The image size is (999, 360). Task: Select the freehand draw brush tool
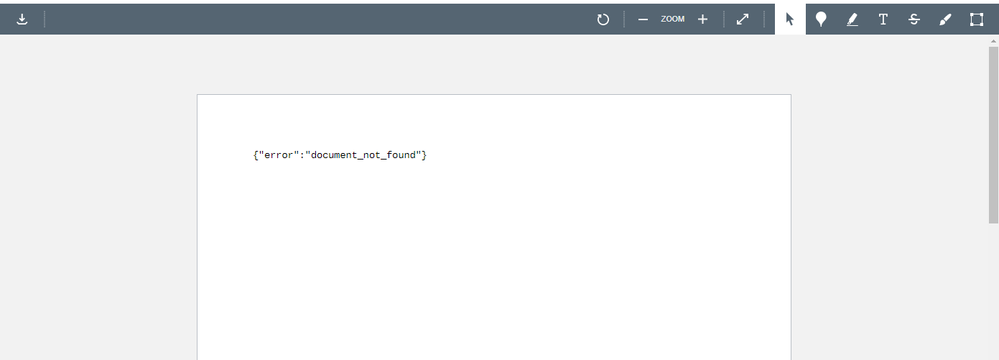[x=945, y=19]
